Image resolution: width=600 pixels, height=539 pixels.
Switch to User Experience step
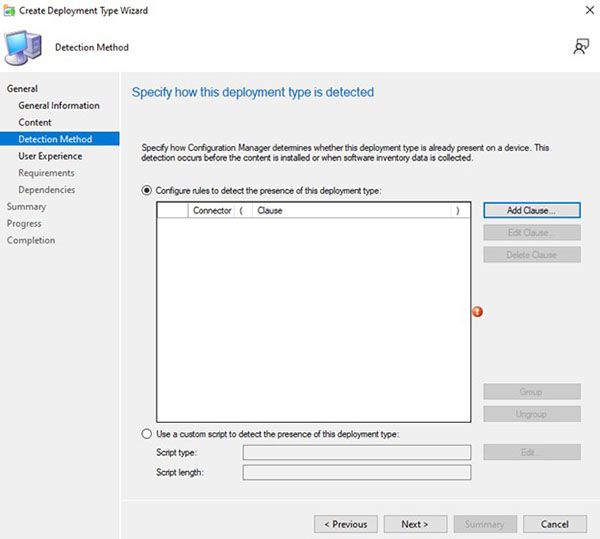pyautogui.click(x=50, y=156)
